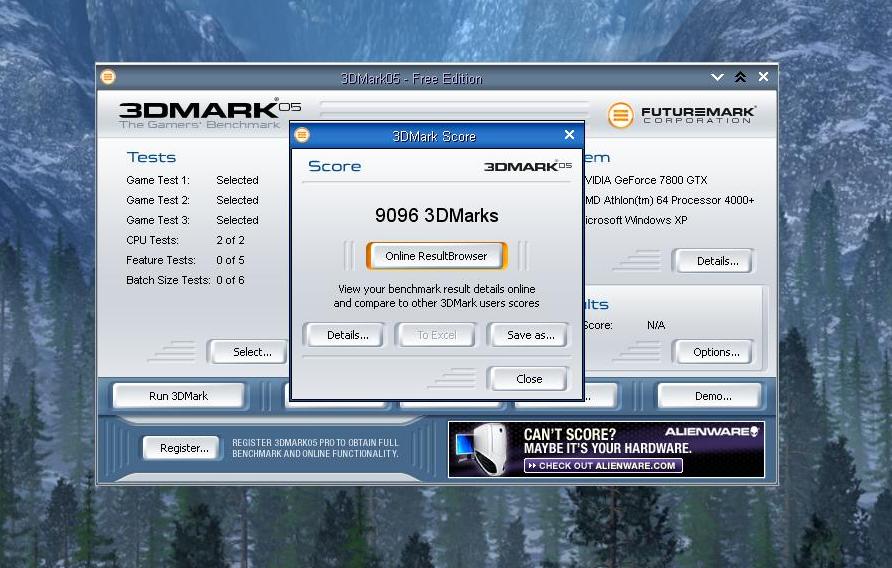Click the Futuremark Corporation logo
This screenshot has height=568, width=892.
pos(682,115)
